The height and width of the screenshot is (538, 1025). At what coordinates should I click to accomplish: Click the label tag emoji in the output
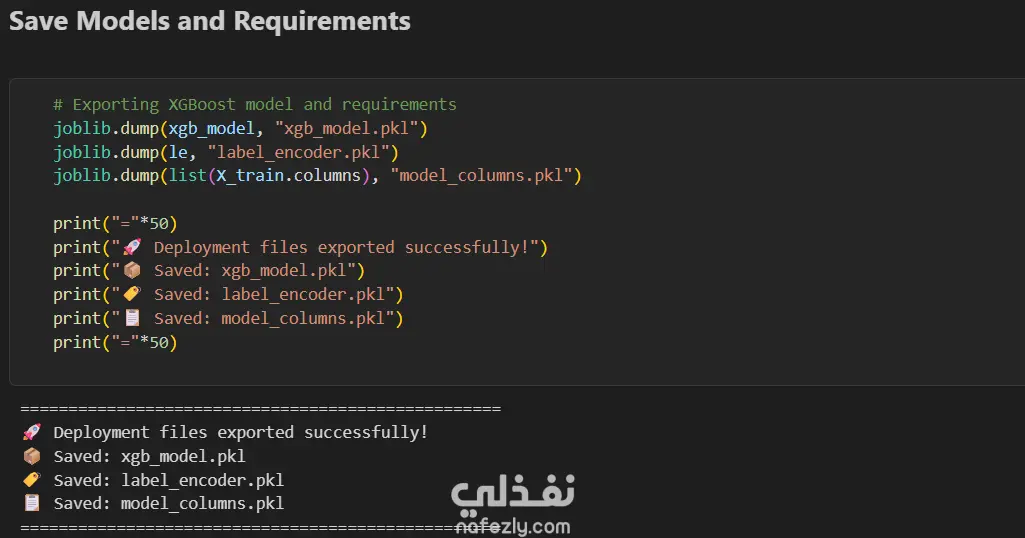(x=31, y=480)
